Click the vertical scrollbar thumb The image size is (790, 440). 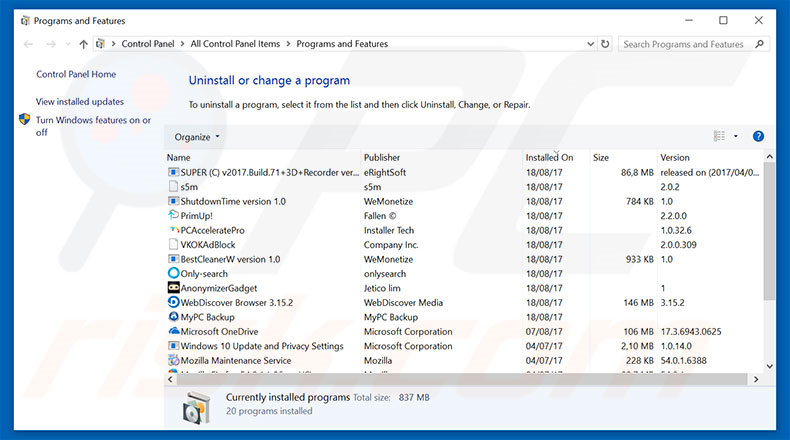point(769,231)
